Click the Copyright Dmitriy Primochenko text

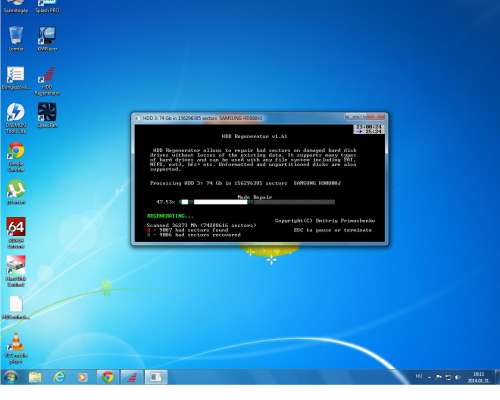(x=325, y=221)
